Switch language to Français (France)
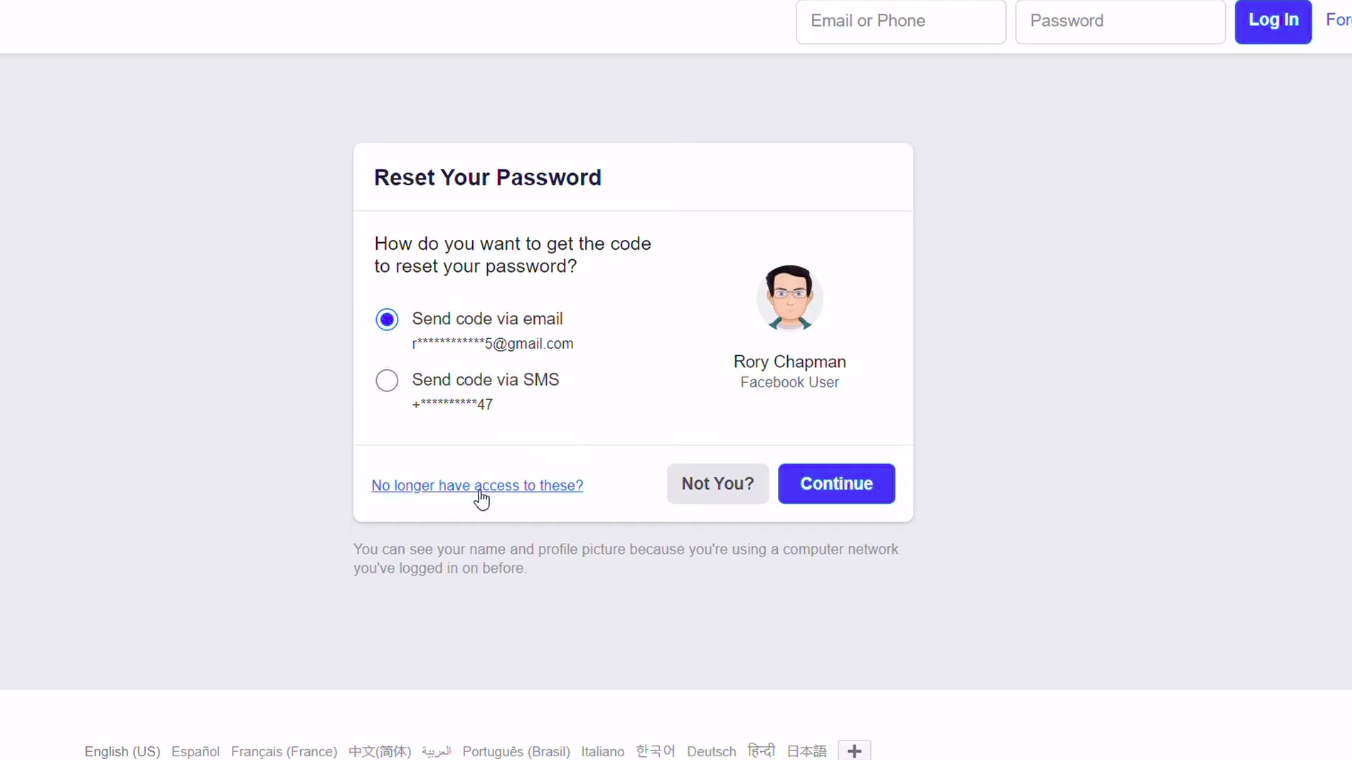This screenshot has height=760, width=1352. pyautogui.click(x=284, y=751)
